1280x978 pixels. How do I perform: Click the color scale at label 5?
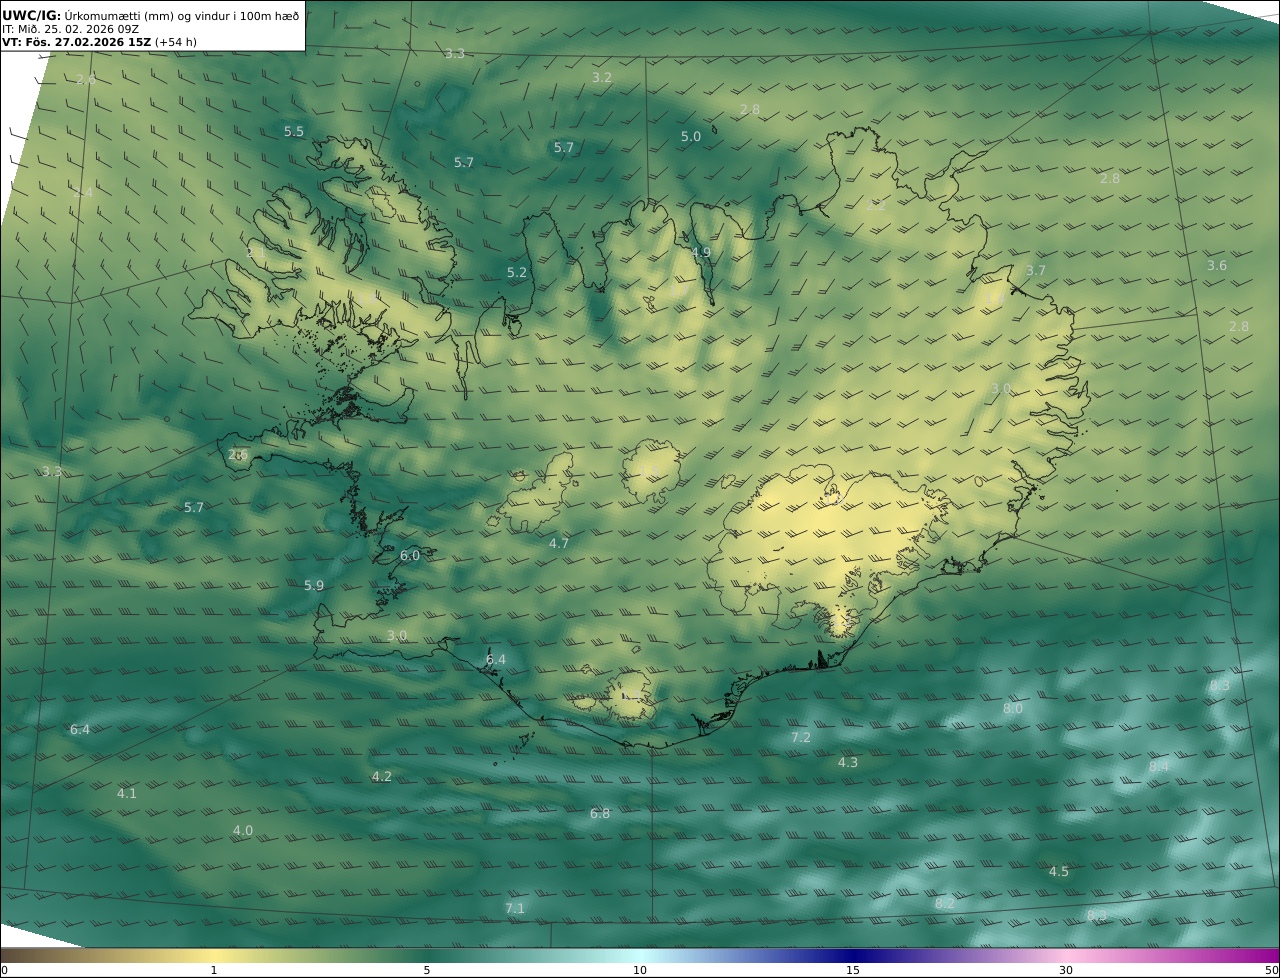427,970
